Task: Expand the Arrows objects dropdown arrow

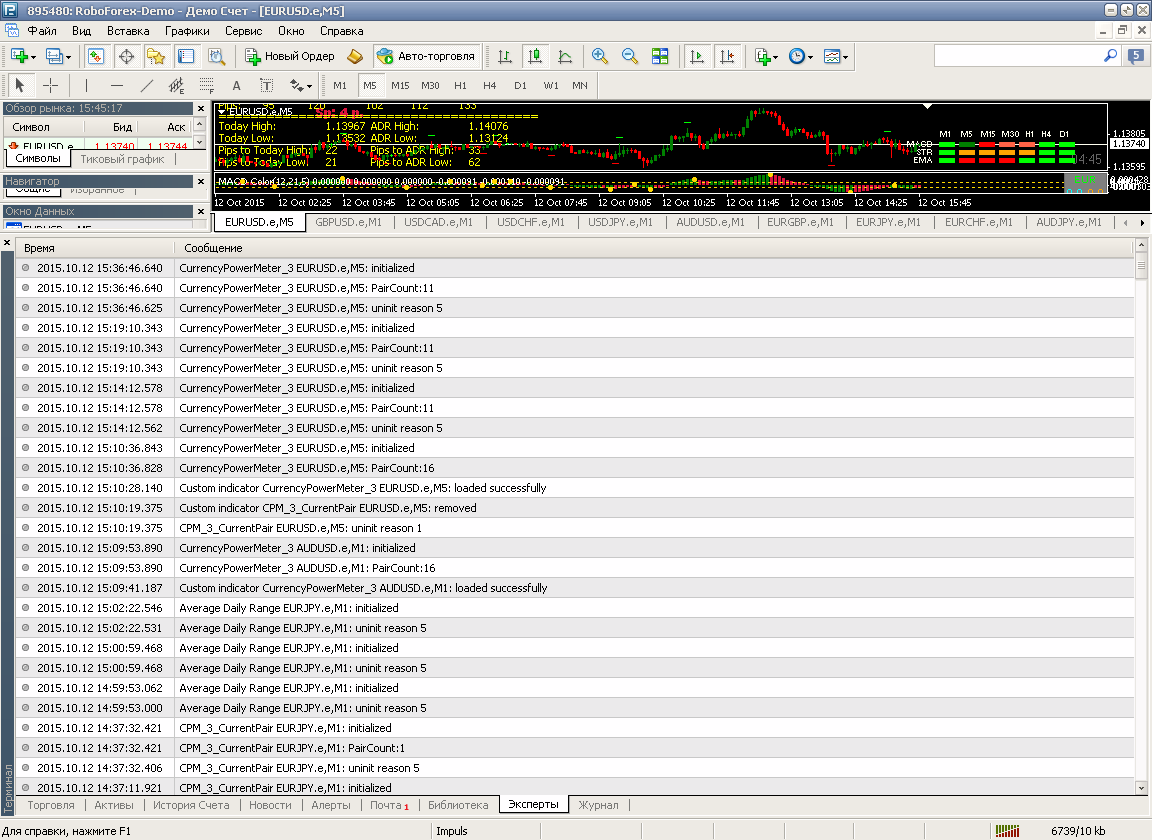Action: click(x=309, y=86)
